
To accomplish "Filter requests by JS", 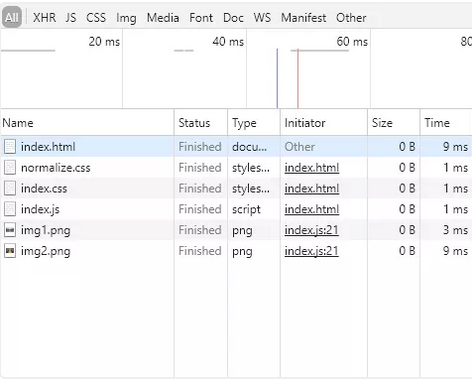I will 71,17.
